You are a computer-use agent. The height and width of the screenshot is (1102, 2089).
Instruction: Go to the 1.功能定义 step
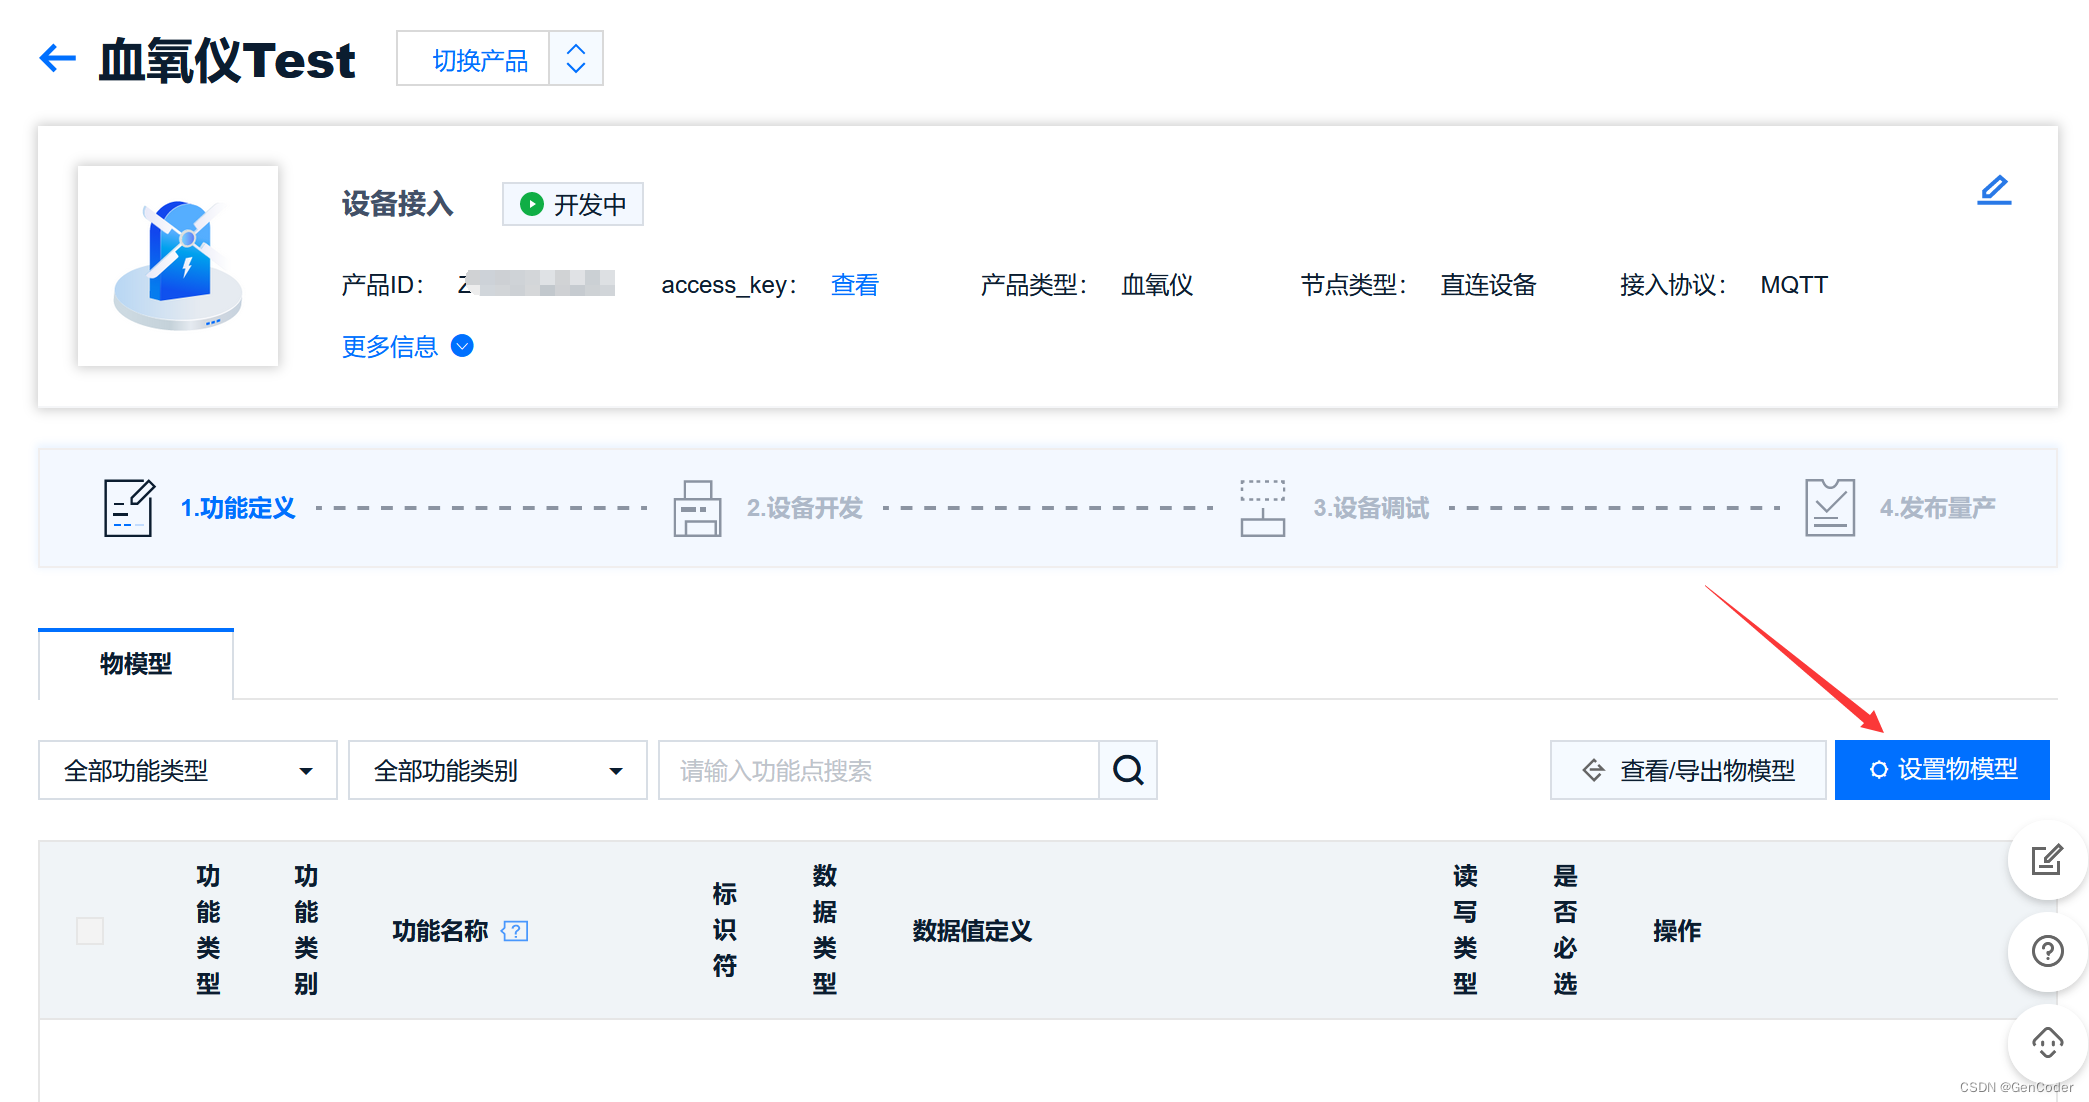point(238,508)
